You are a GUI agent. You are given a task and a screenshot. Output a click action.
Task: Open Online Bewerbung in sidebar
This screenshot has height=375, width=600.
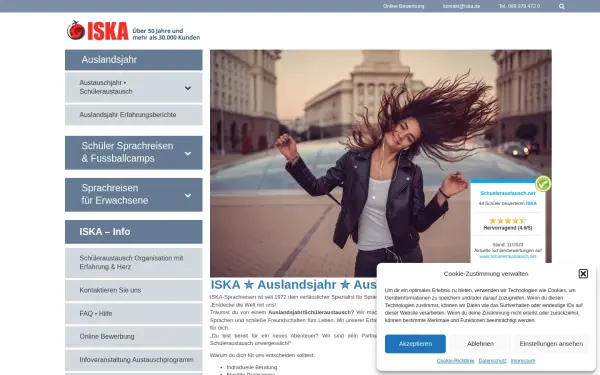click(134, 337)
